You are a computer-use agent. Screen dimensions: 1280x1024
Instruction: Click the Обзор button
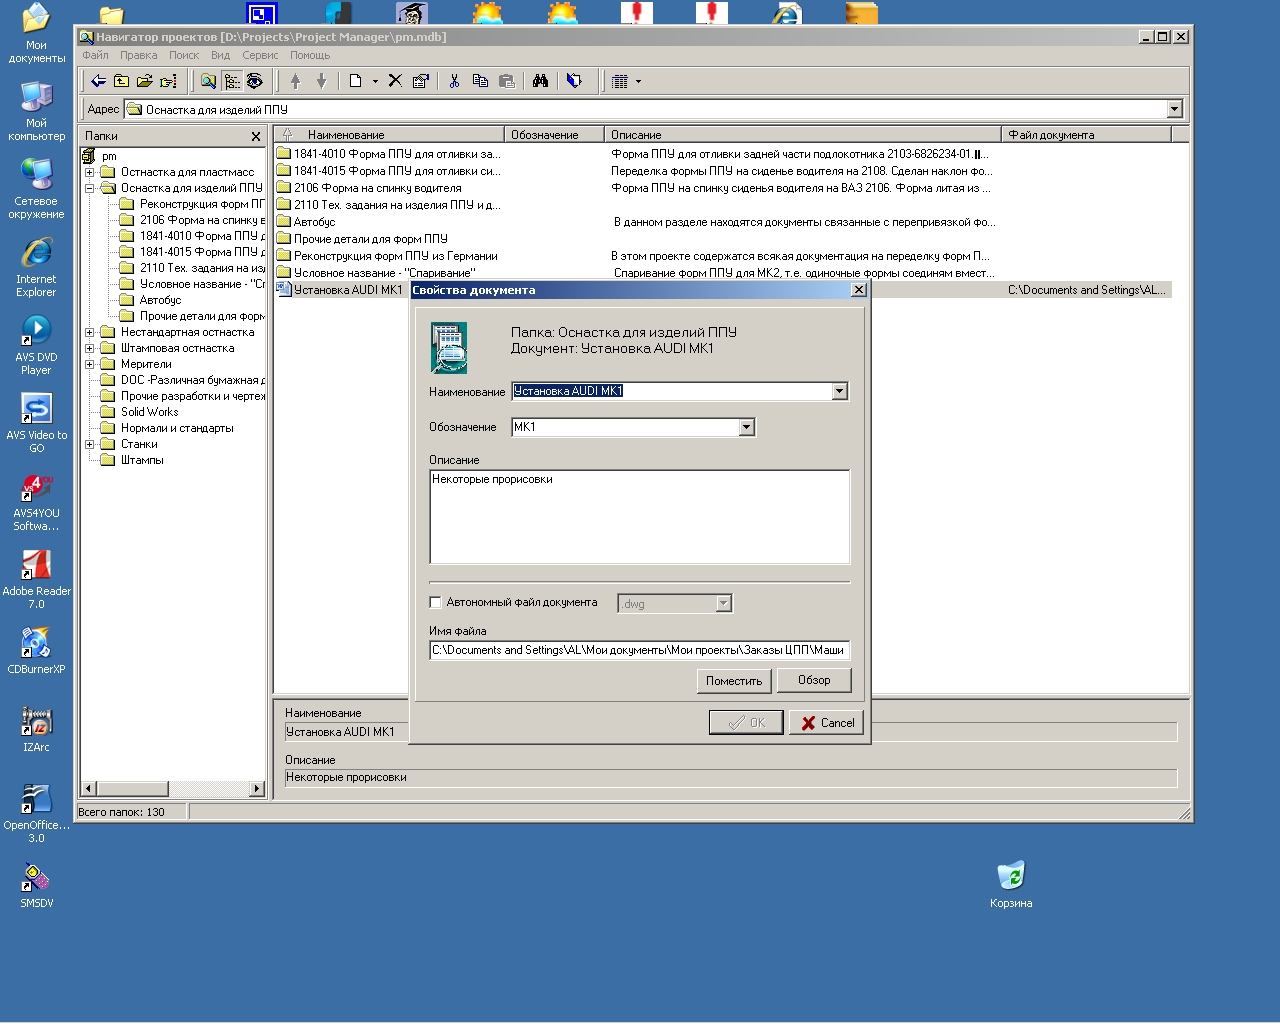coord(814,680)
